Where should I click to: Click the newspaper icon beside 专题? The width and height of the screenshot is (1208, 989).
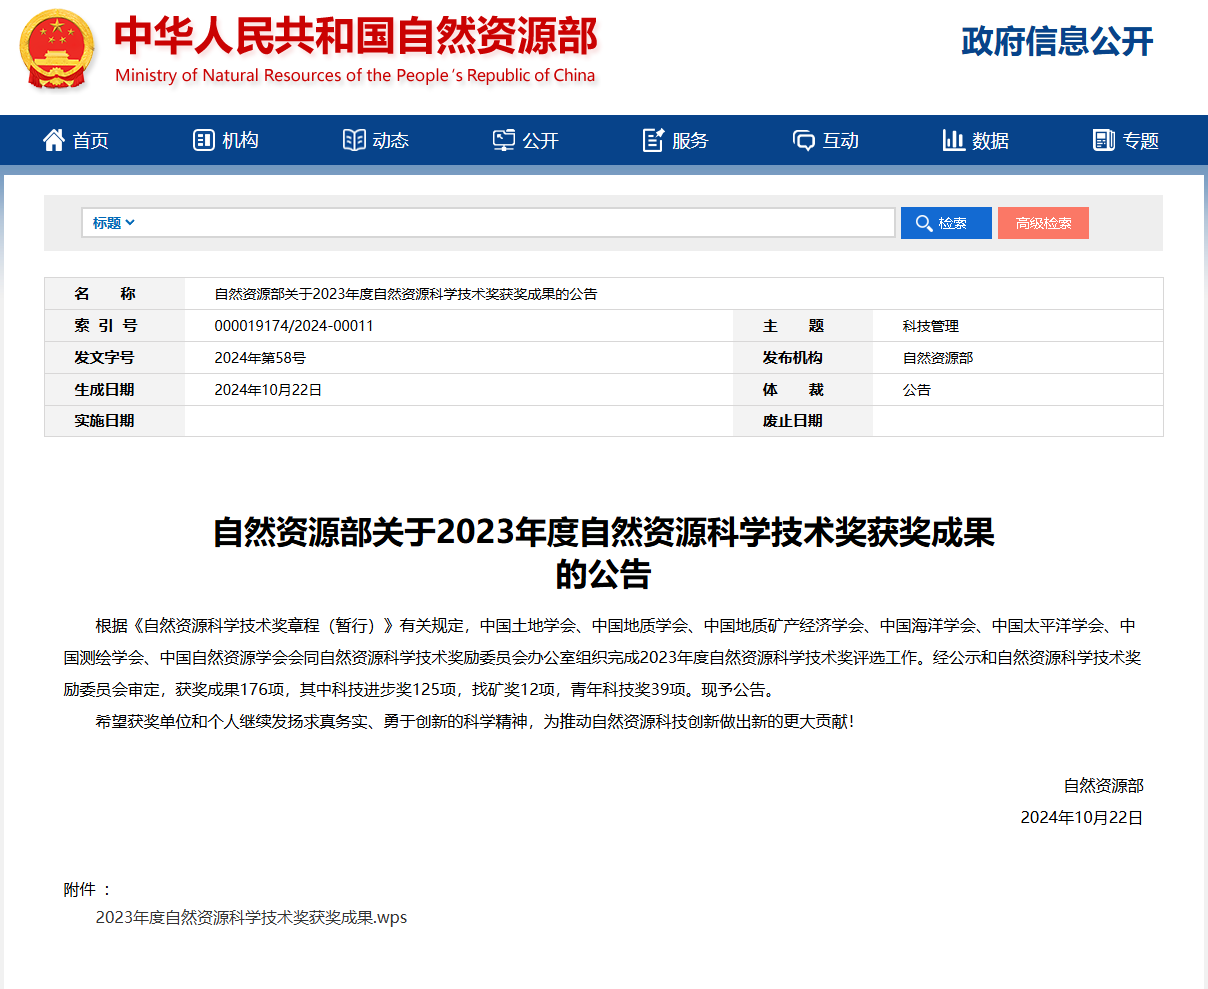point(1104,140)
